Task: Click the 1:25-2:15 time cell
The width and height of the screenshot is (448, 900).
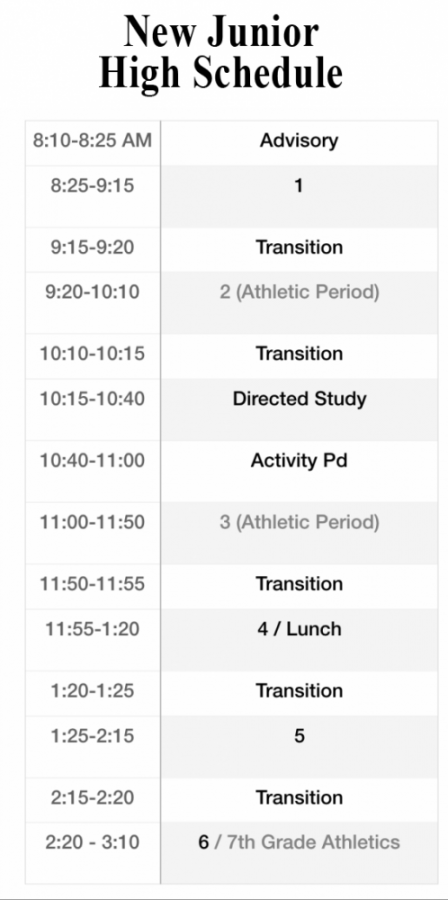Action: coord(92,736)
